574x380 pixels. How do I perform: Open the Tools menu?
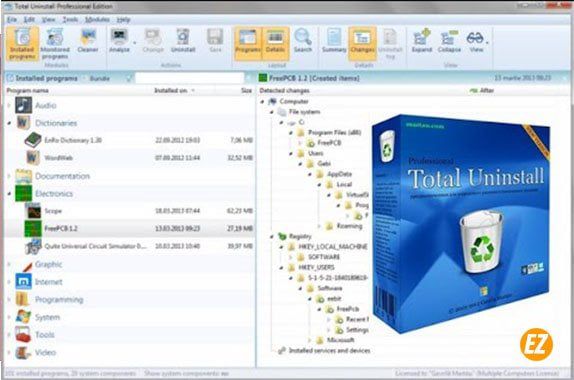coord(70,19)
